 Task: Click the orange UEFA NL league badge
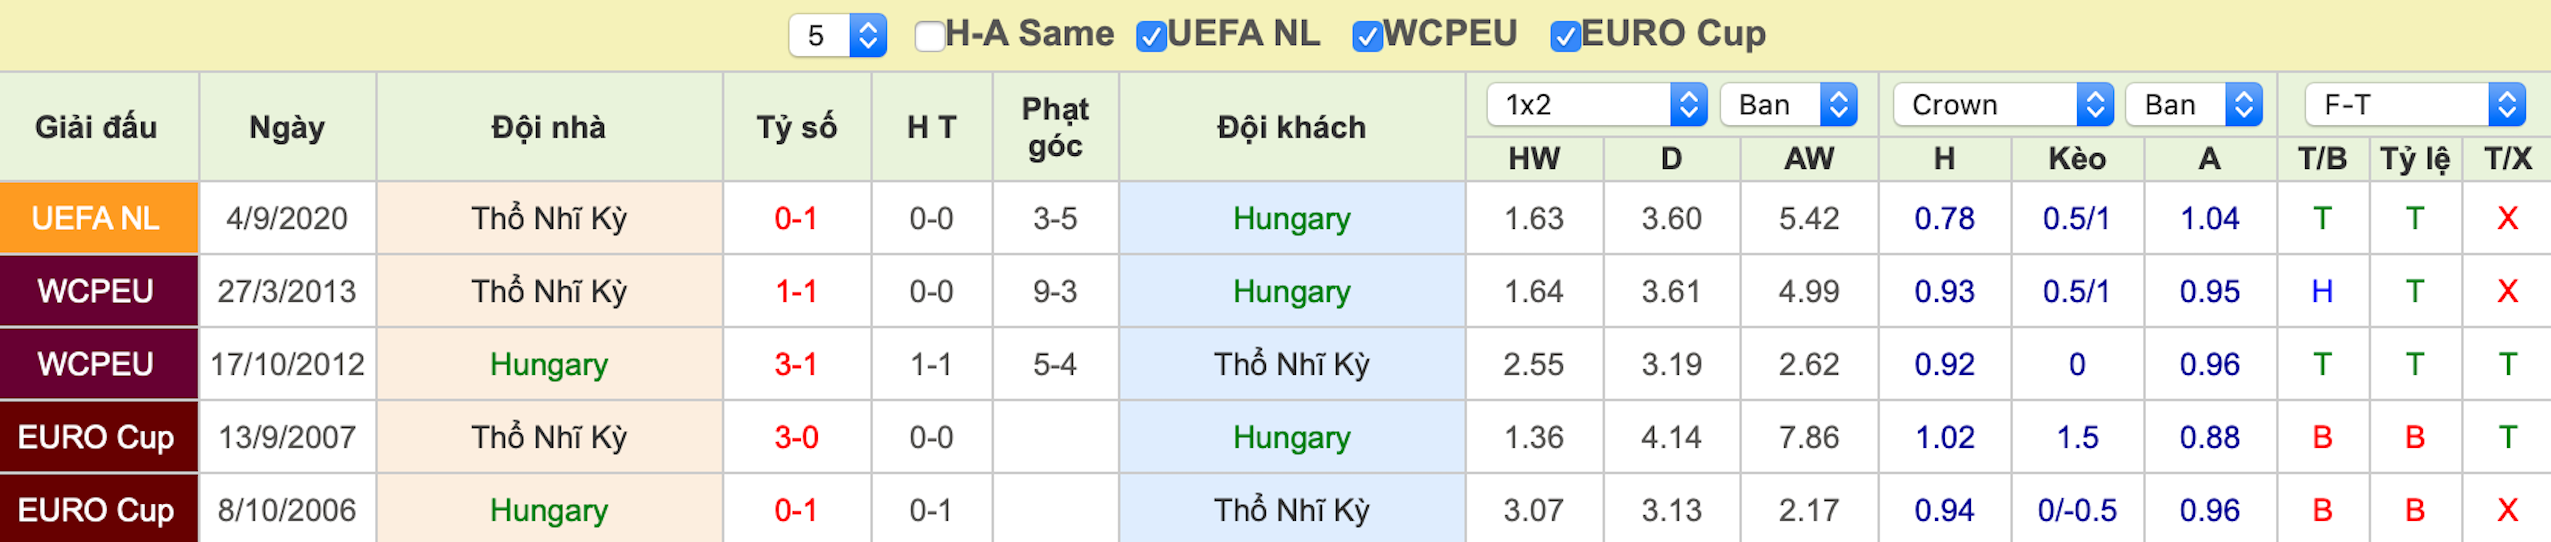click(x=98, y=218)
